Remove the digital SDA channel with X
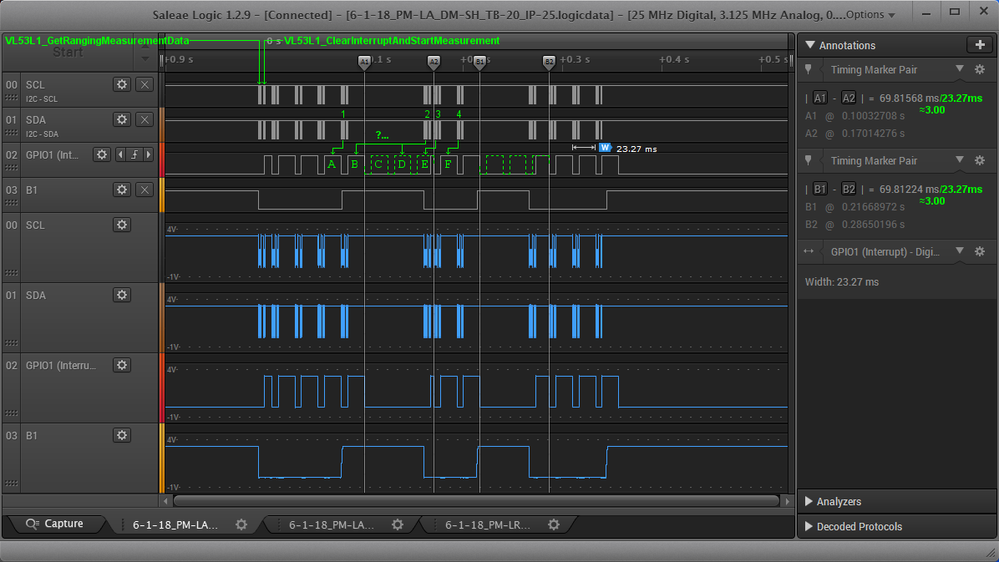The image size is (999, 562). tap(145, 120)
